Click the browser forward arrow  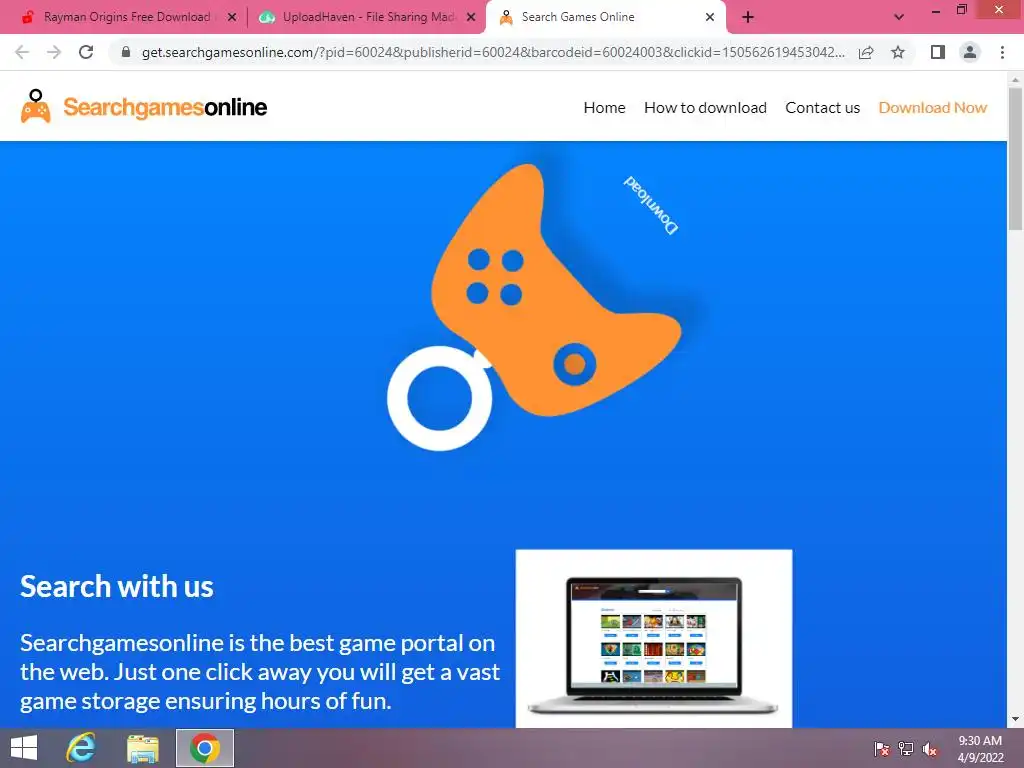click(54, 52)
